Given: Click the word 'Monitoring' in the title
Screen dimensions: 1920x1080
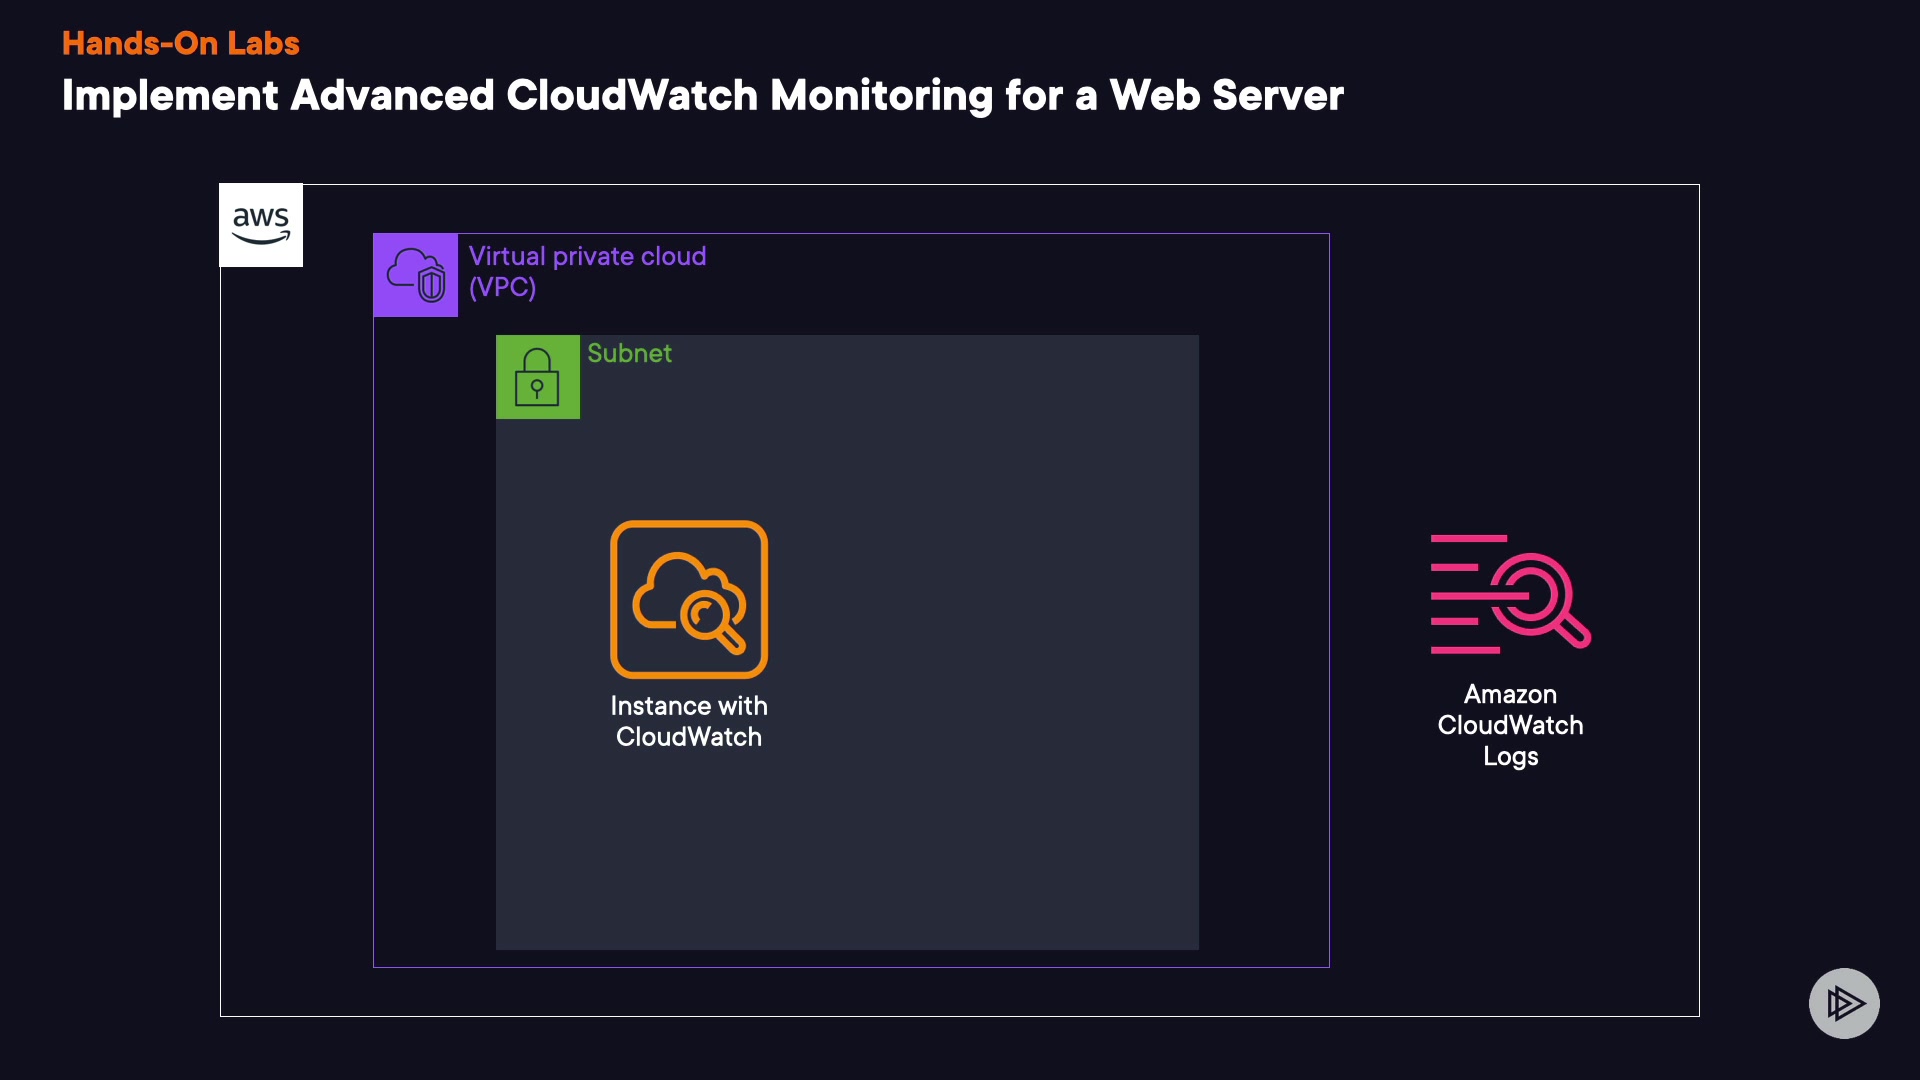Looking at the screenshot, I should point(881,96).
